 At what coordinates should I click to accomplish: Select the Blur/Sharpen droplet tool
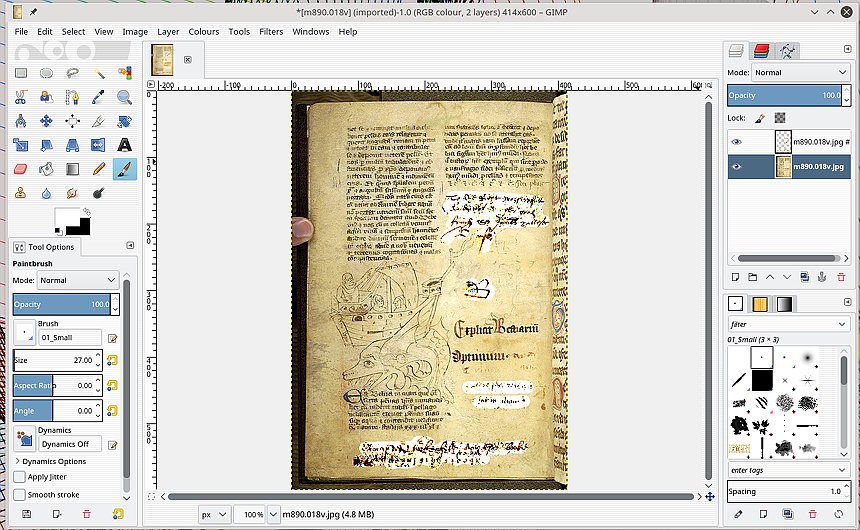click(47, 193)
